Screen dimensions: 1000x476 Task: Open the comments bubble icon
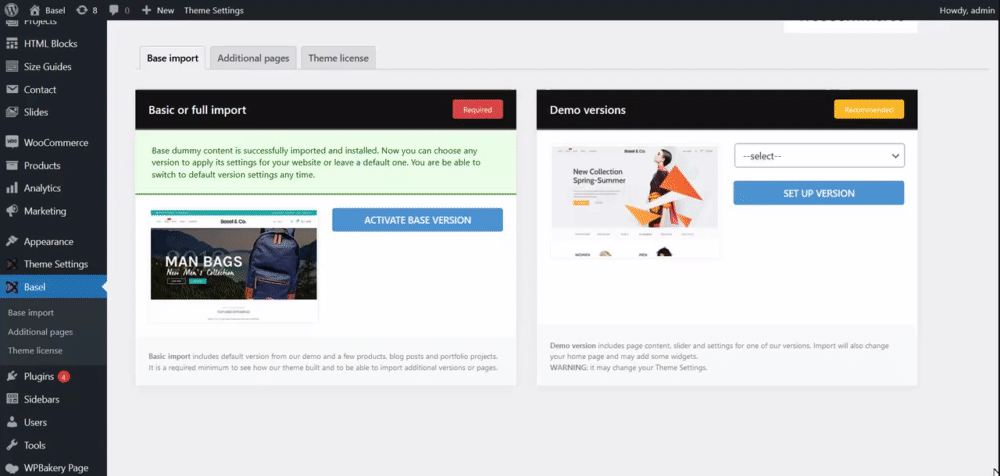[114, 10]
